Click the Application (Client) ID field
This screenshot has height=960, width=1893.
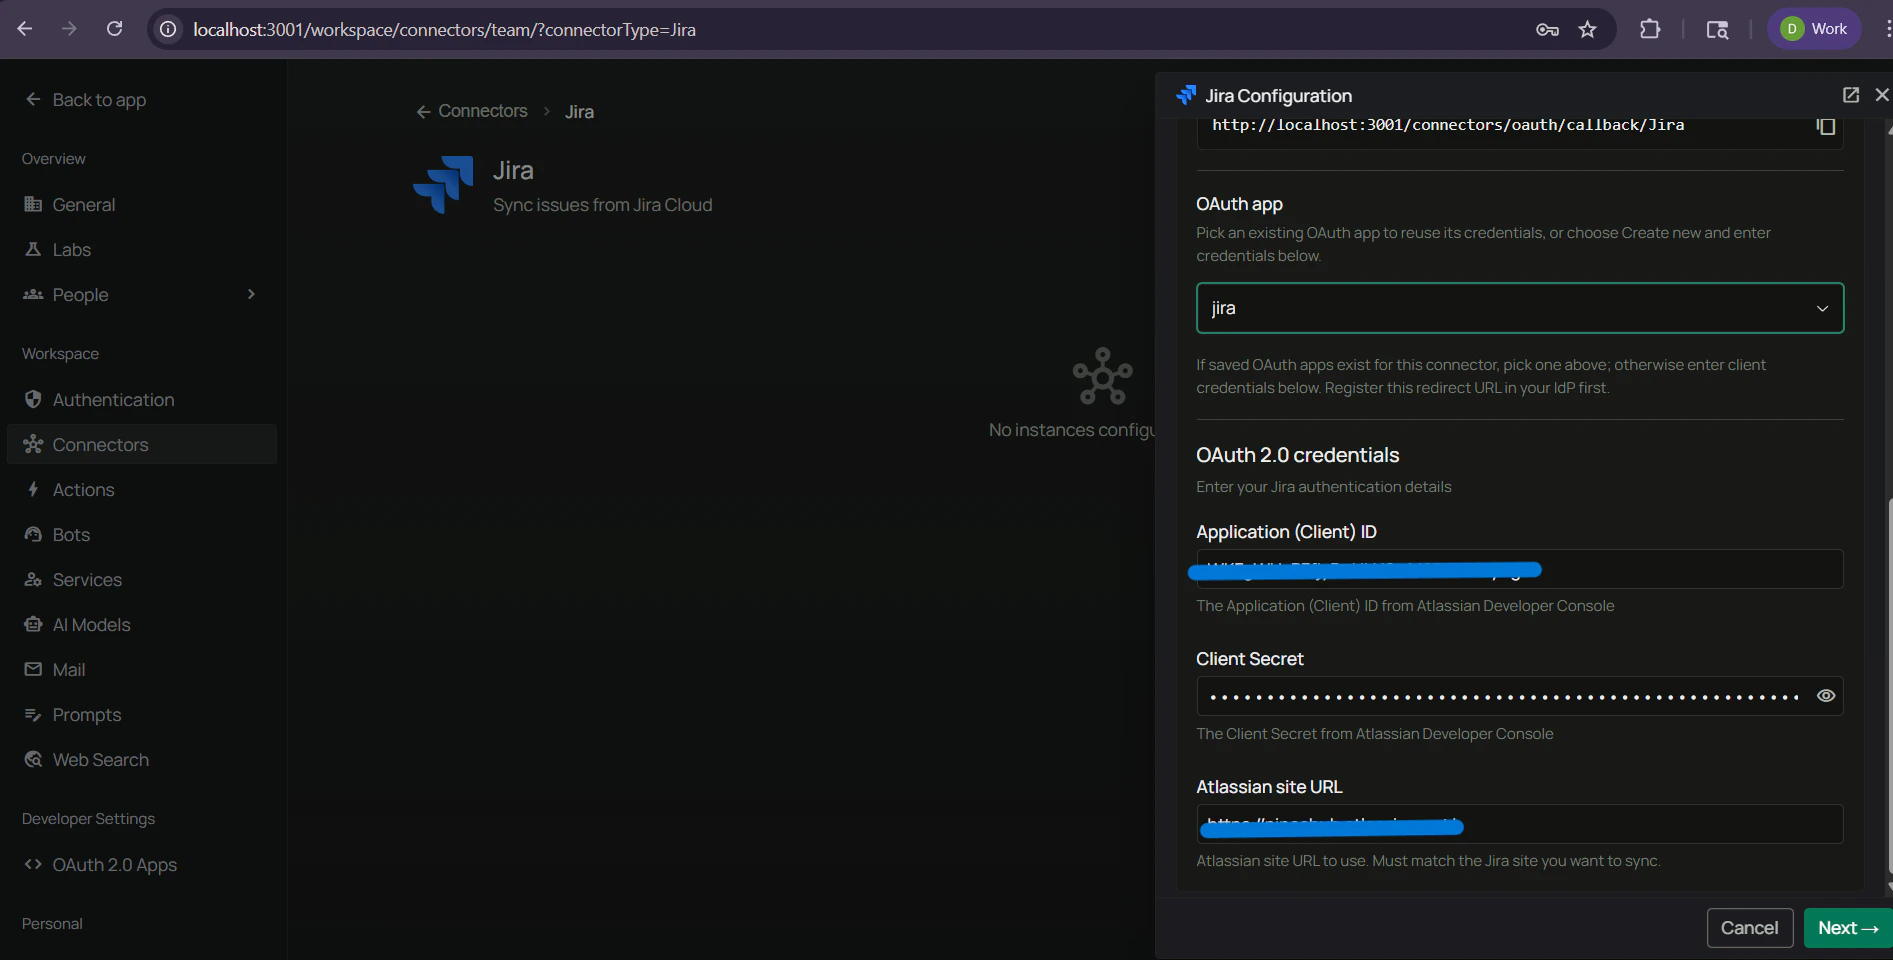point(1520,569)
